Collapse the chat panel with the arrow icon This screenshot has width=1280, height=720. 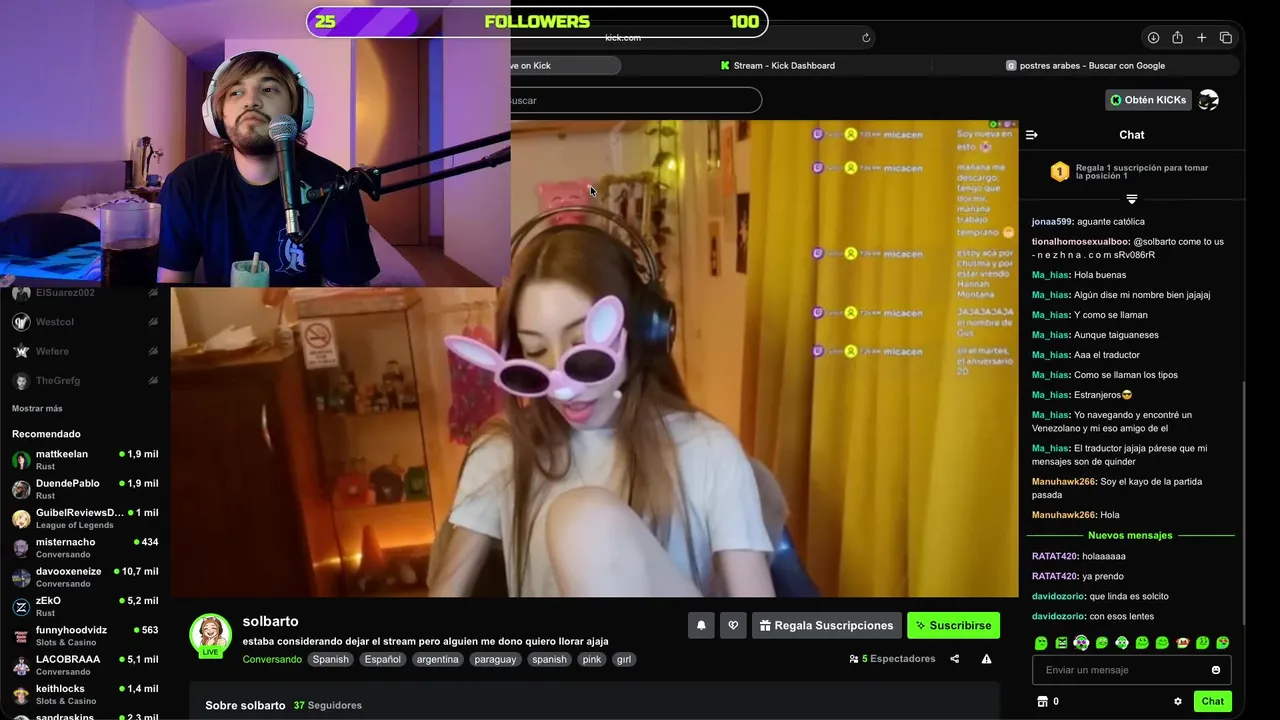pyautogui.click(x=1032, y=135)
